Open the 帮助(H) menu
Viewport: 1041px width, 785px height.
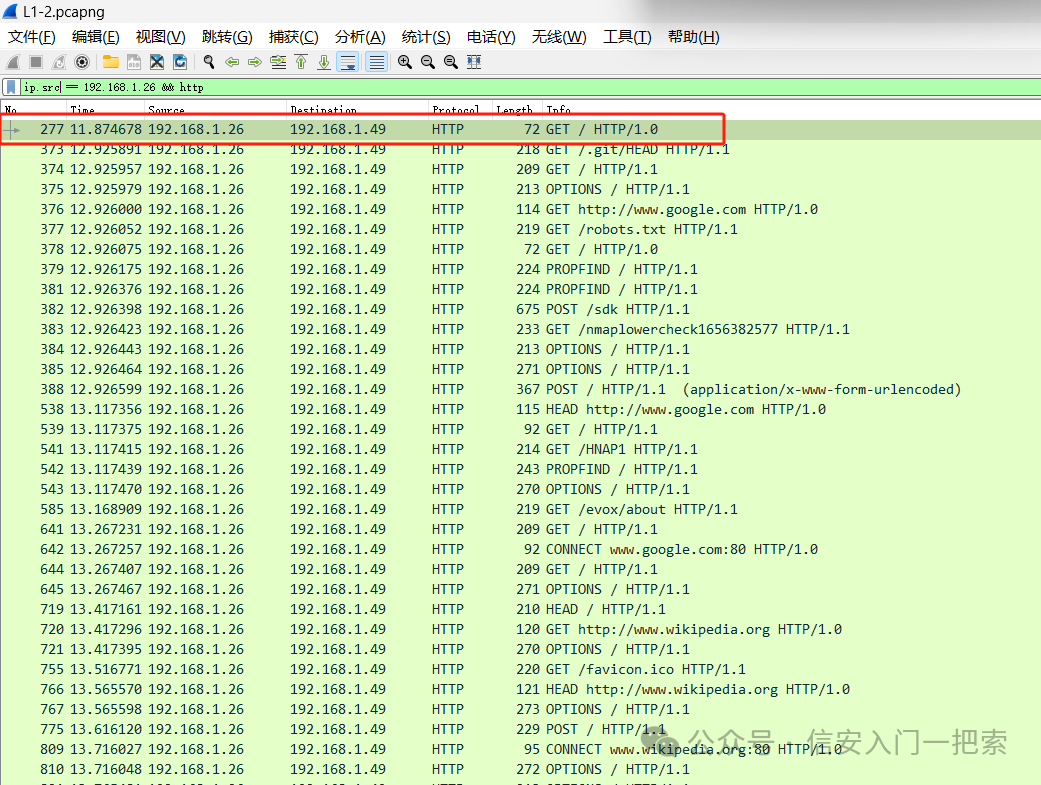694,37
